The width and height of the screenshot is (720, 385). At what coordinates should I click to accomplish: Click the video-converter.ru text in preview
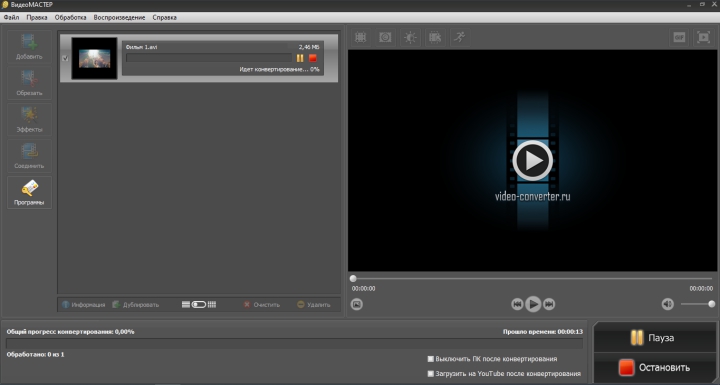coord(533,197)
